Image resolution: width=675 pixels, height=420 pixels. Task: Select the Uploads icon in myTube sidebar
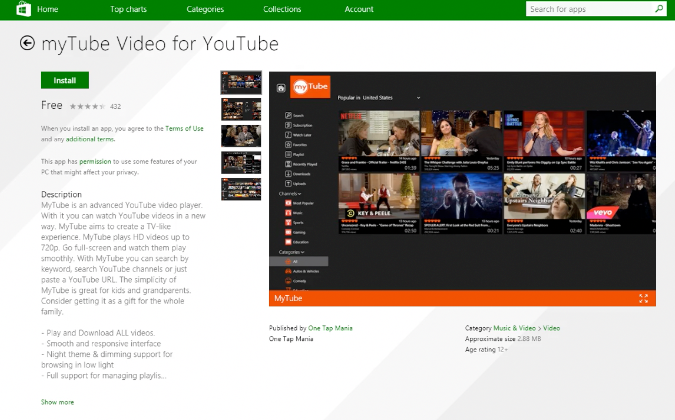288,183
